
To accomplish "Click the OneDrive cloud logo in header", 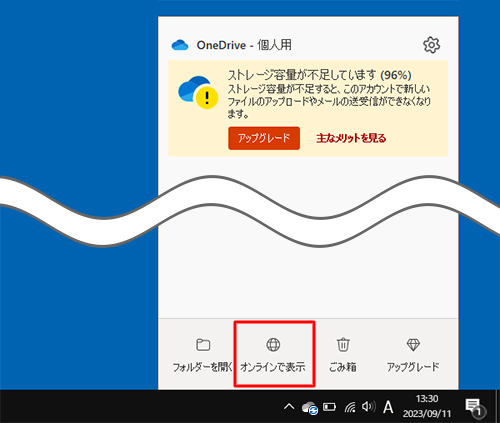I will [x=180, y=45].
